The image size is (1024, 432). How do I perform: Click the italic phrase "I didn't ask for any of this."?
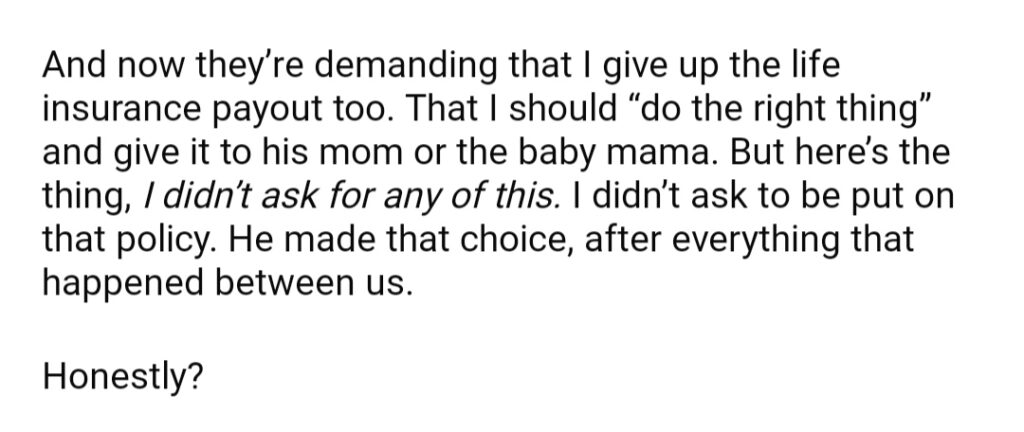(352, 196)
